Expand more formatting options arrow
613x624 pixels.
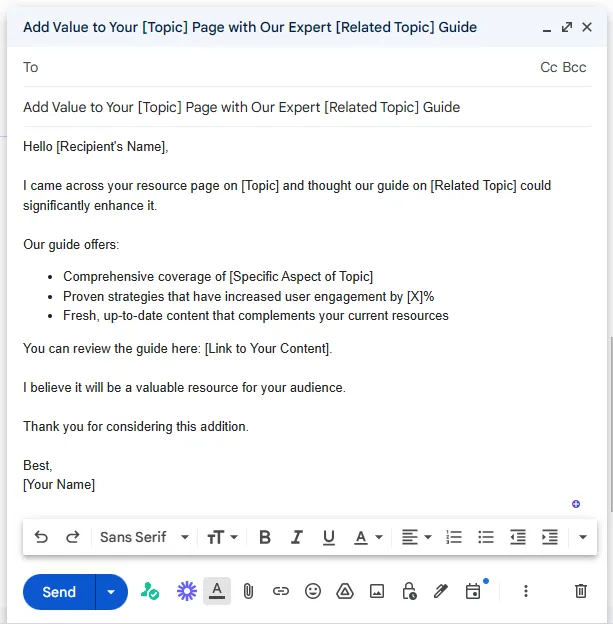click(x=583, y=537)
